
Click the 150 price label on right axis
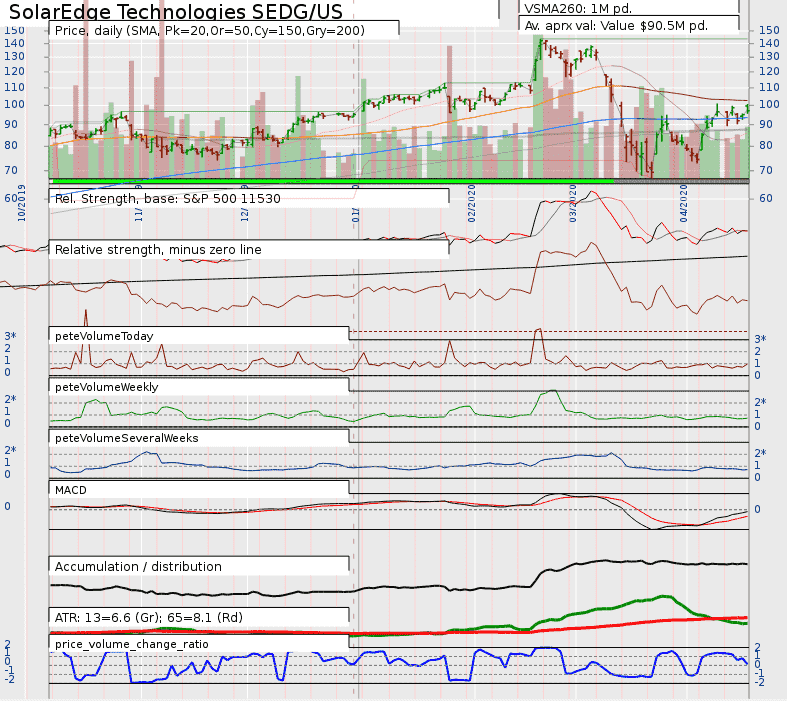769,31
